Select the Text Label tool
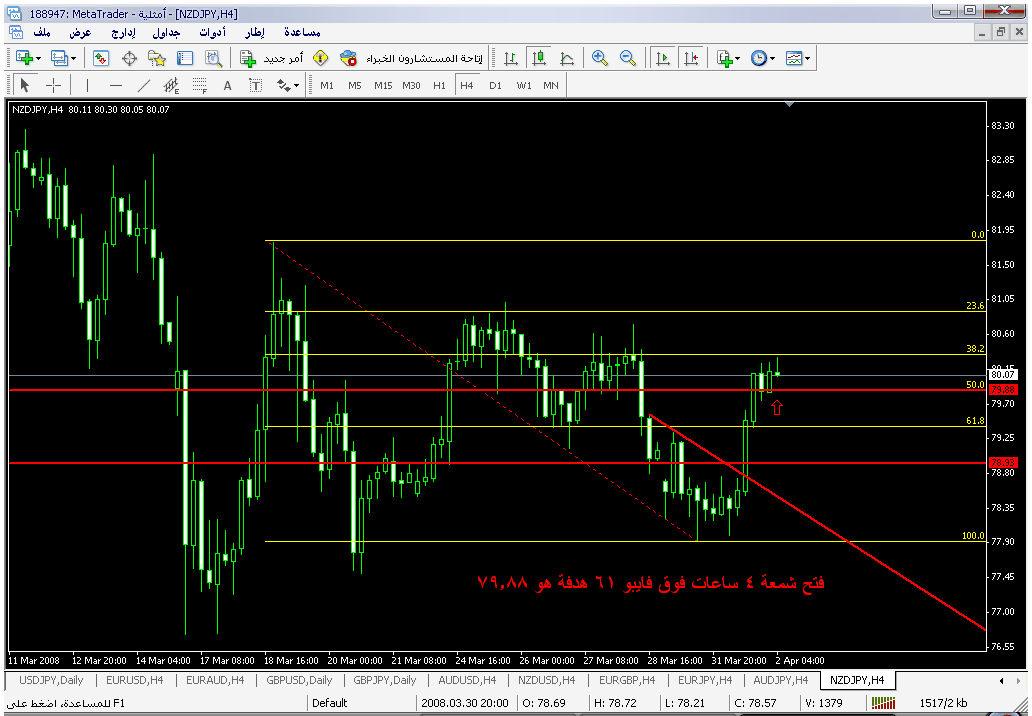Image resolution: width=1032 pixels, height=716 pixels. [x=255, y=85]
